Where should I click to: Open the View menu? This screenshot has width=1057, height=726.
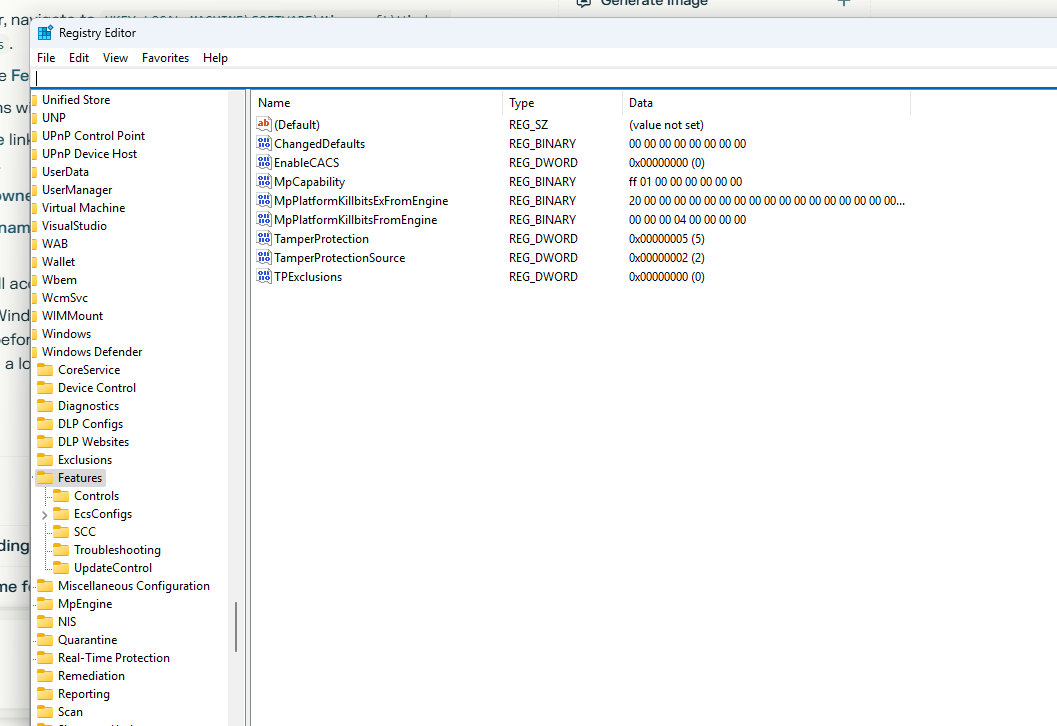point(115,58)
